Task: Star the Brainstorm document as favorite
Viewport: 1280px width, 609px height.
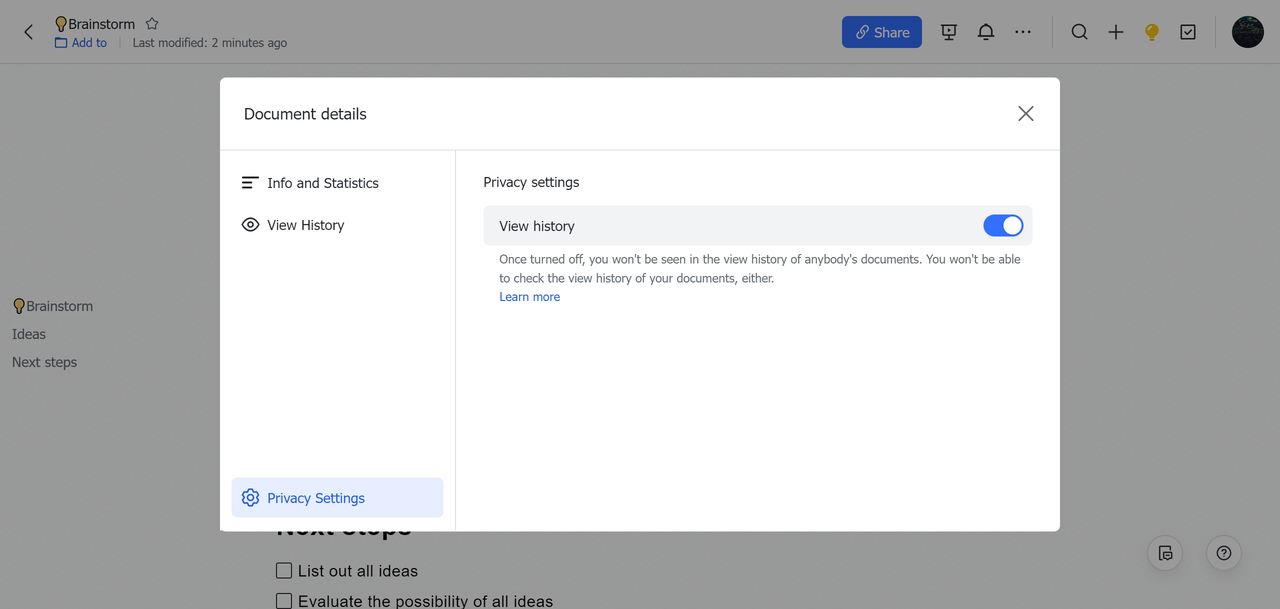Action: 152,23
